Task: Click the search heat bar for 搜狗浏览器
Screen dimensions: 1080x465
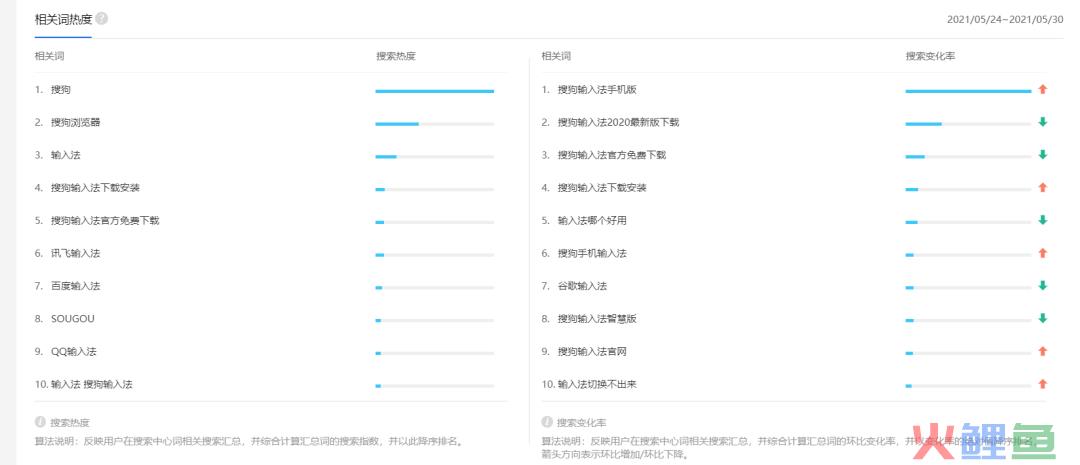Action: tap(435, 124)
